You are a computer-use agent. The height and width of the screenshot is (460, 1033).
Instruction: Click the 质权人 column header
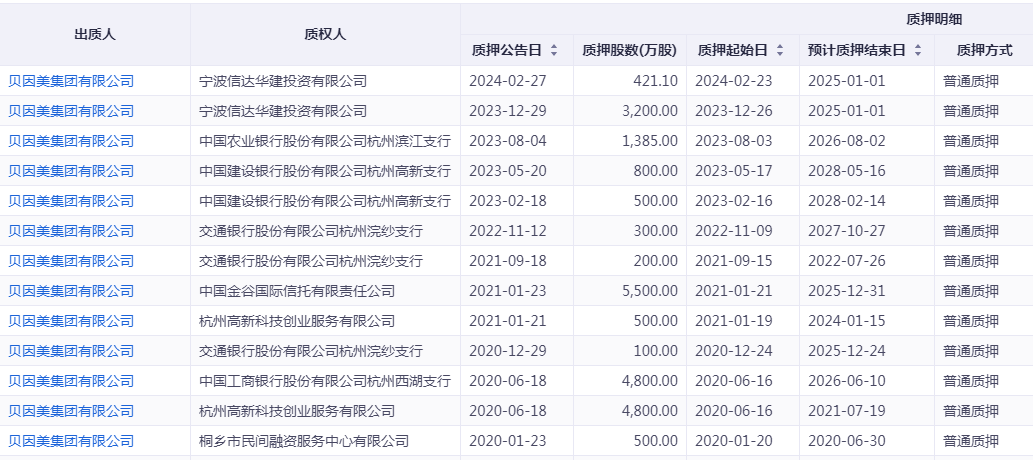click(325, 35)
